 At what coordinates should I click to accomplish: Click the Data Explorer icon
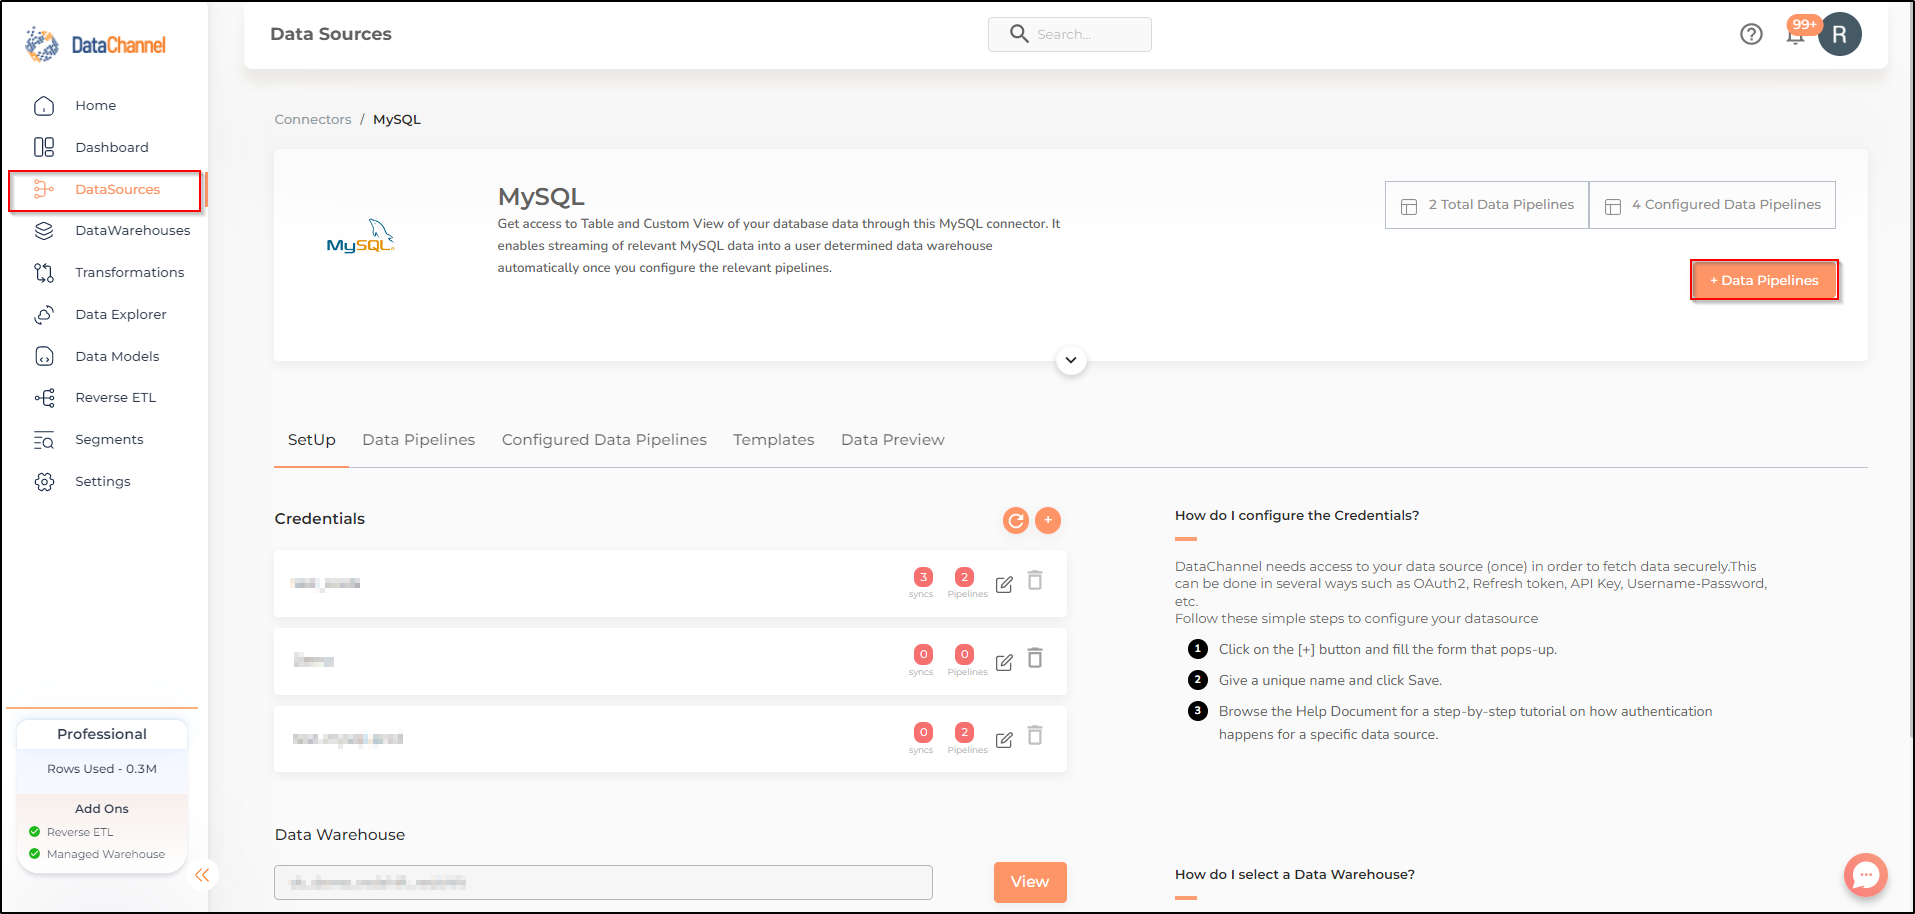coord(44,314)
